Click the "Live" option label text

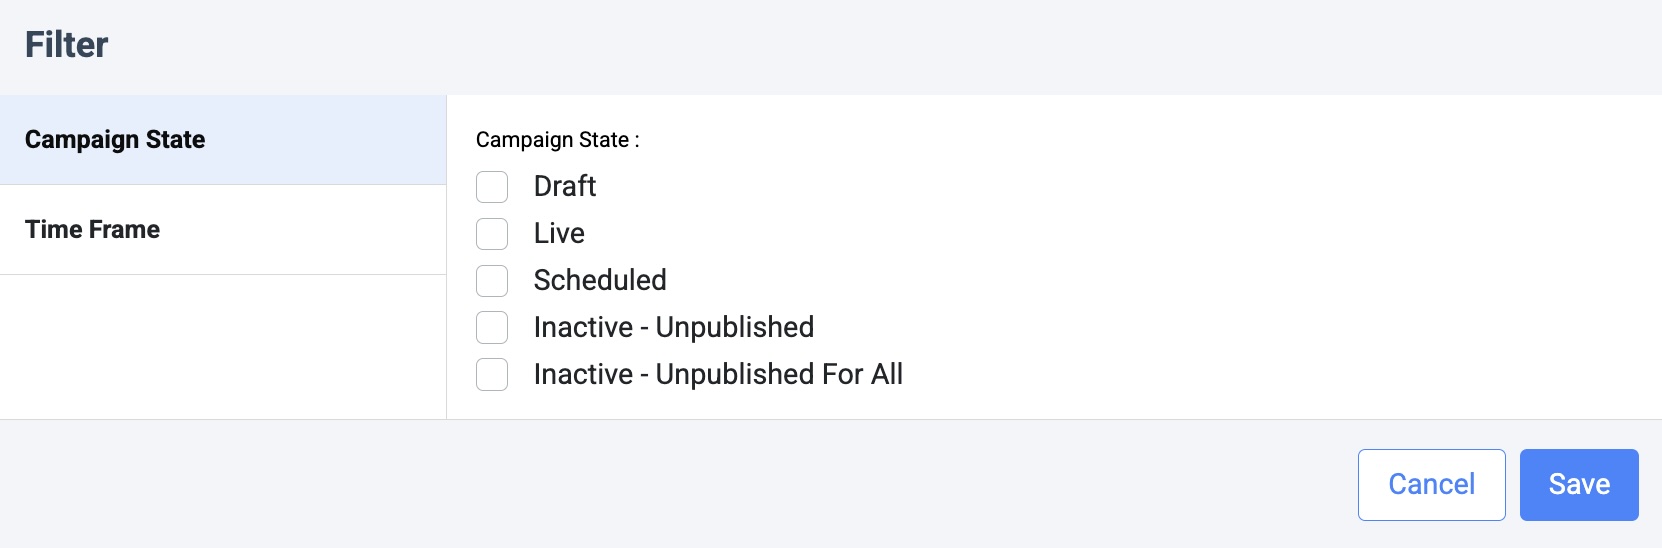(559, 234)
